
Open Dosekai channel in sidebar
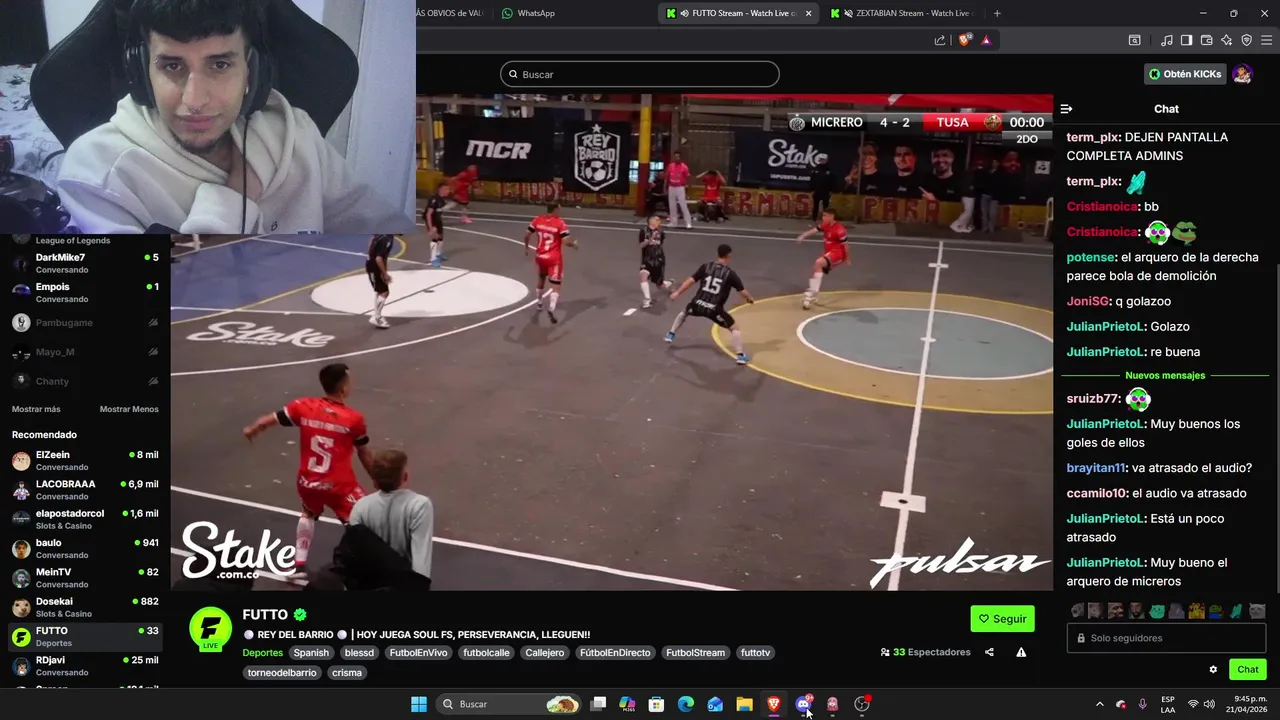[85, 608]
